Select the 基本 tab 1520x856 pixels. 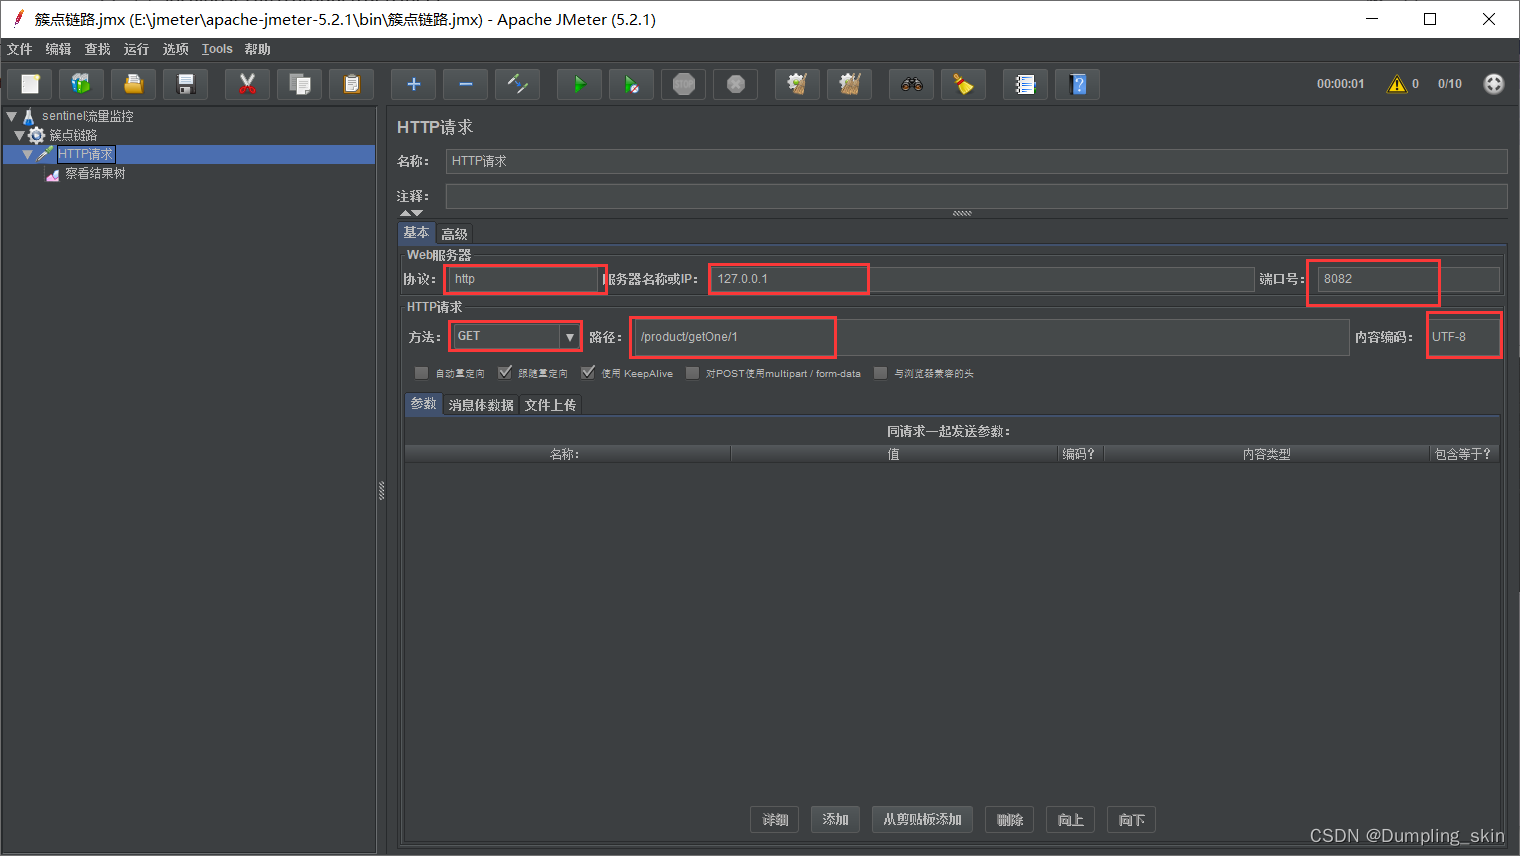pos(416,233)
